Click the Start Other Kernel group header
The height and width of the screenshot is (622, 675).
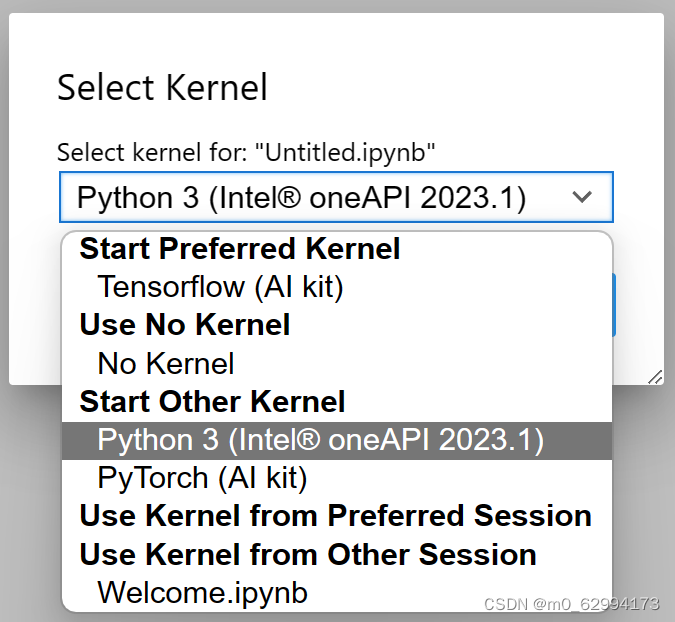[x=212, y=402]
